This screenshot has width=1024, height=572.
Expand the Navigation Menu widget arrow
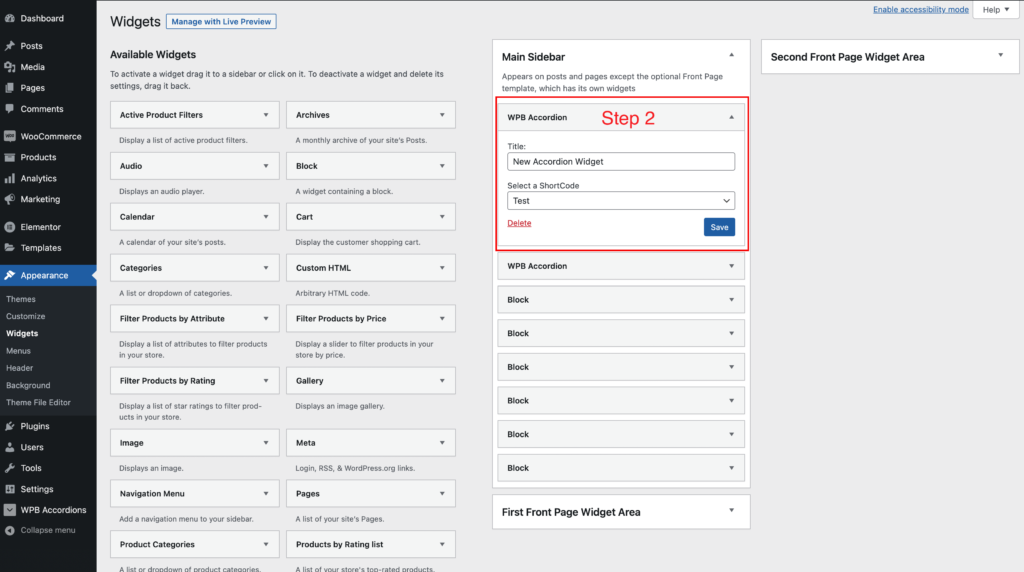point(266,494)
